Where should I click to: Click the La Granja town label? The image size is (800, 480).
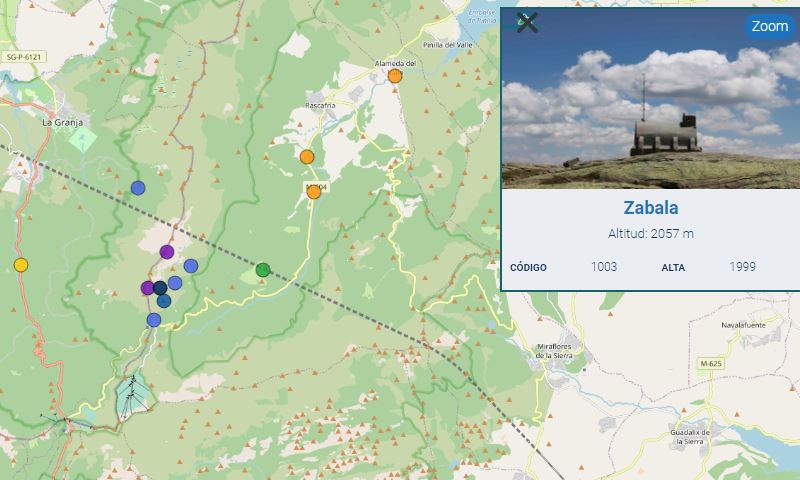(60, 122)
